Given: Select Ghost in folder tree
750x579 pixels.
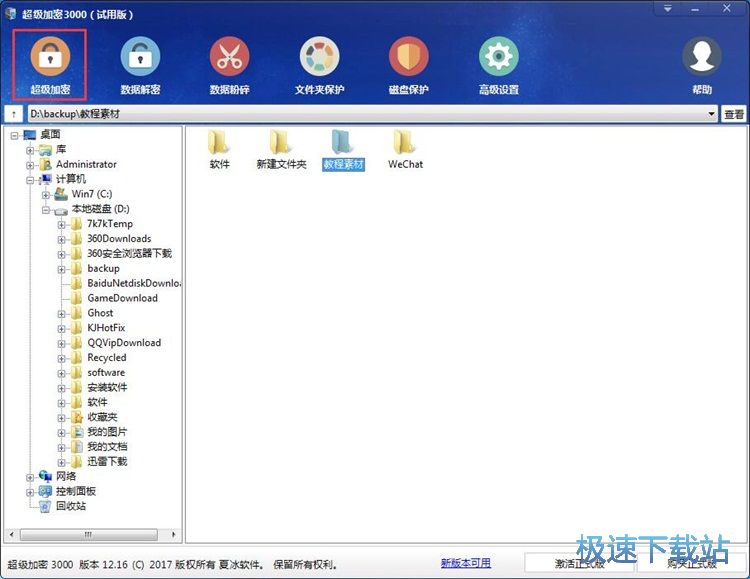Looking at the screenshot, I should pyautogui.click(x=100, y=312).
